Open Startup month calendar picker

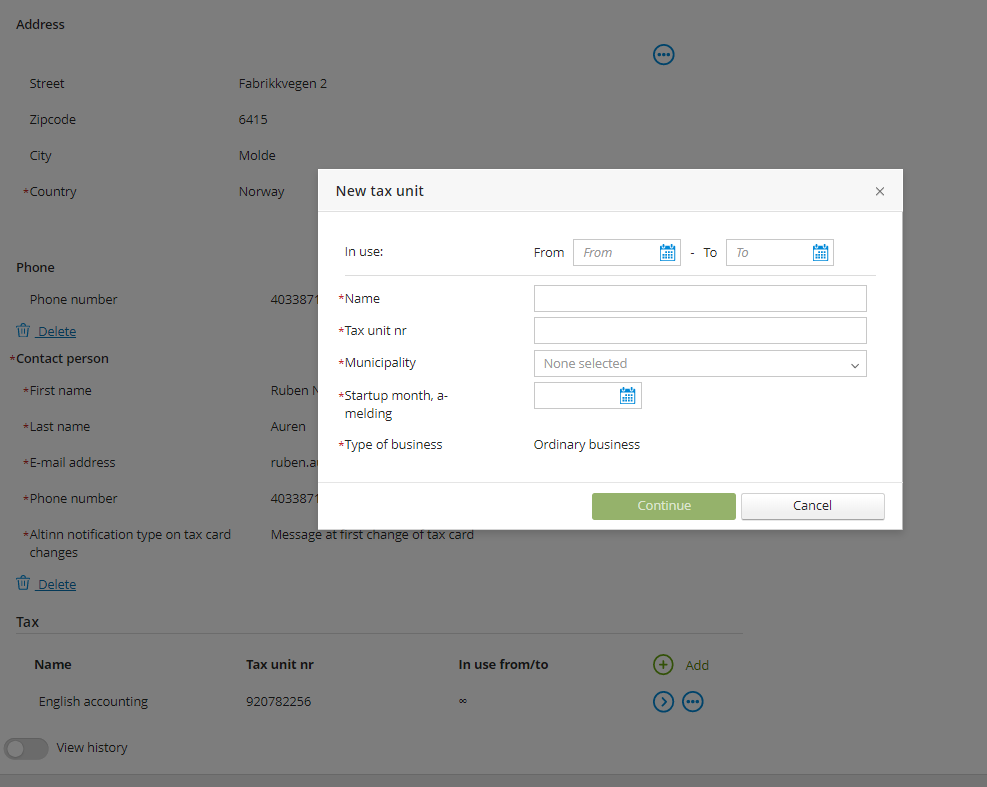pos(628,395)
